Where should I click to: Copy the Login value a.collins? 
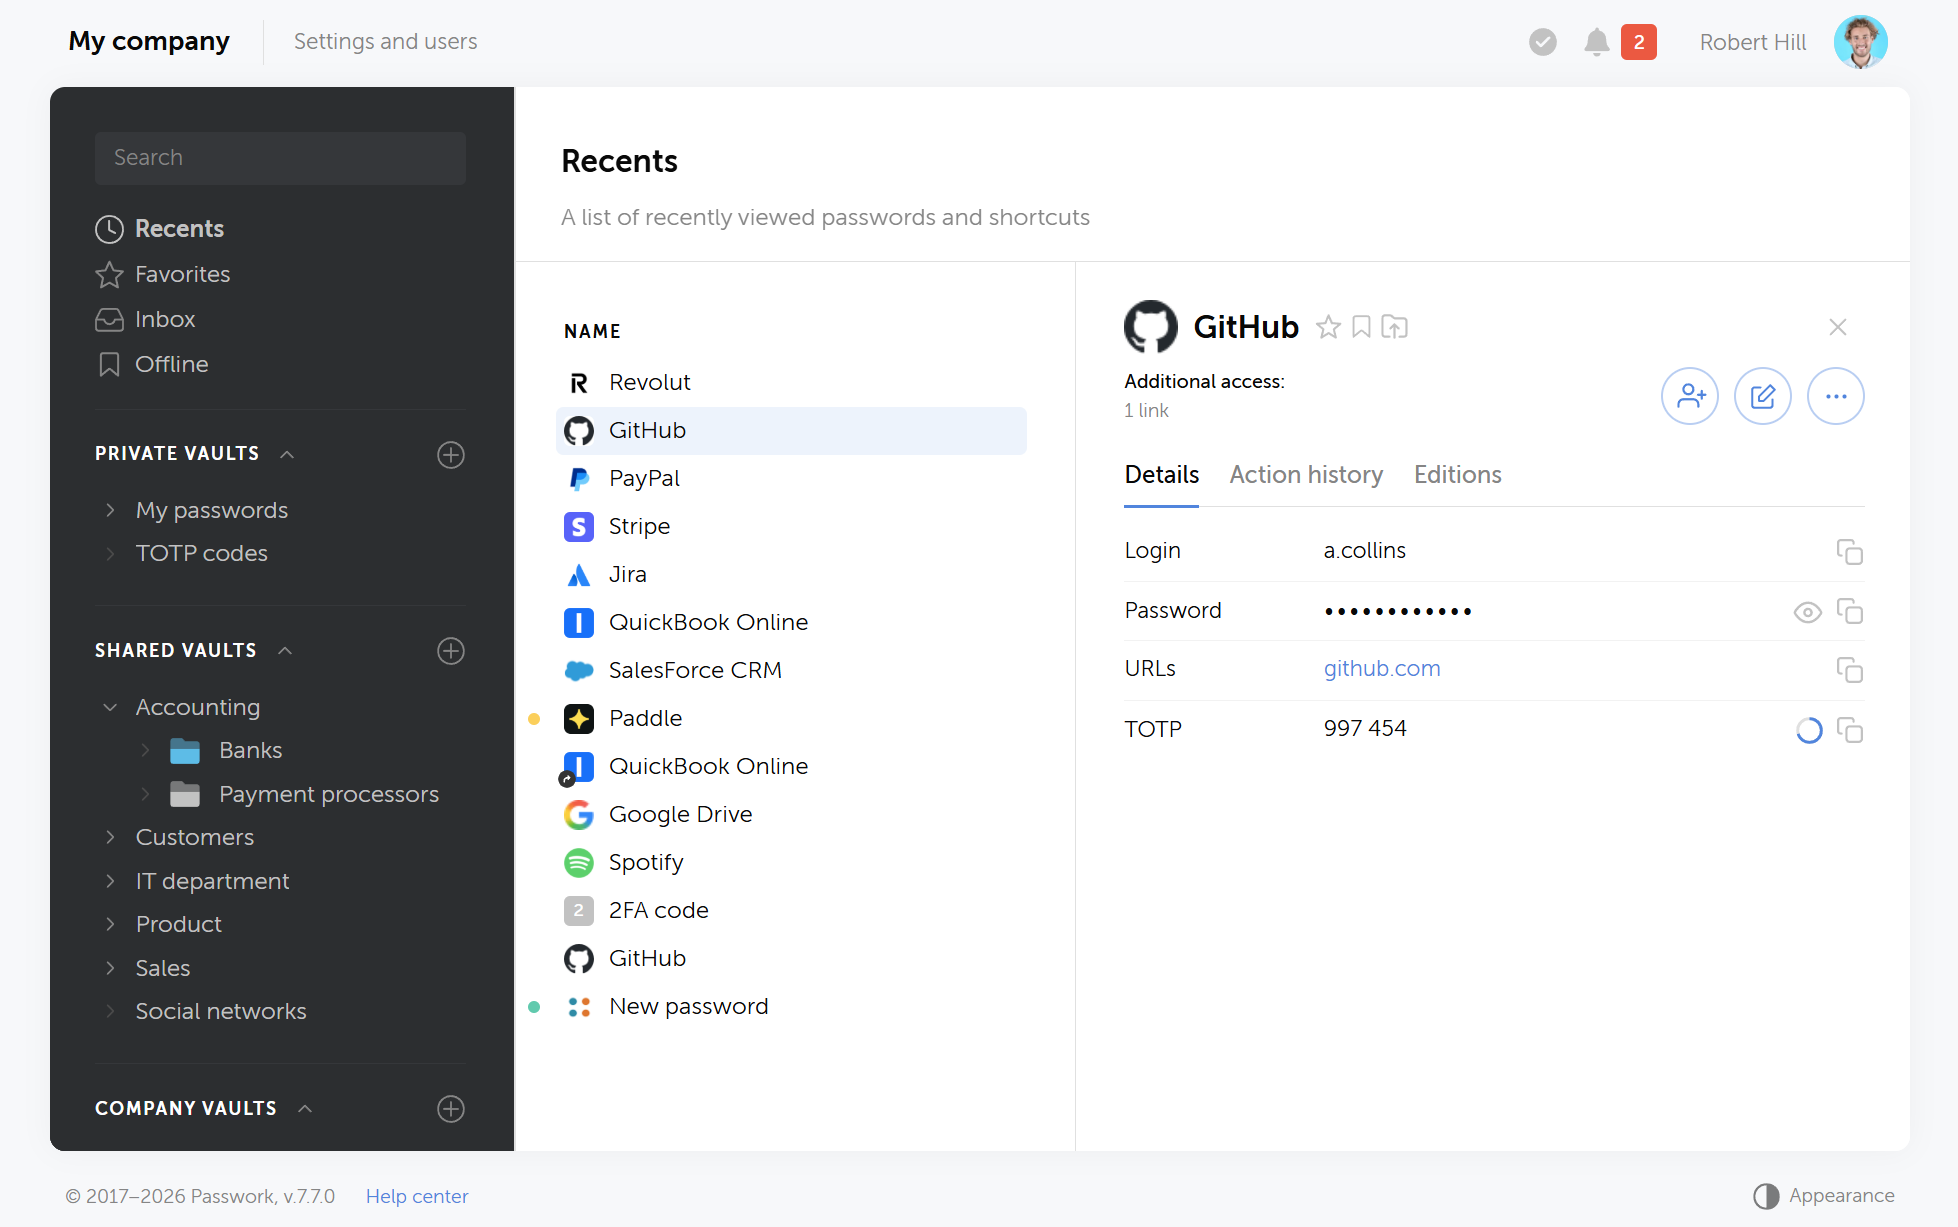click(x=1849, y=552)
